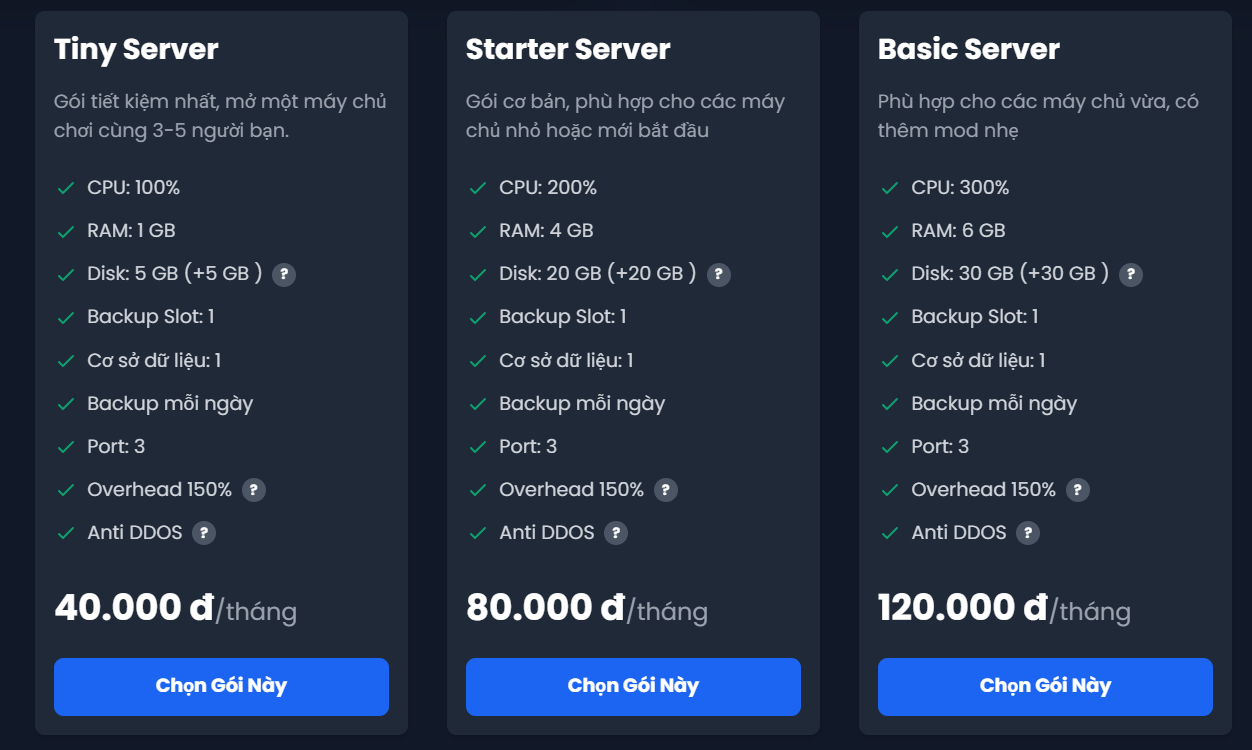Click the Basic Server heading
The height and width of the screenshot is (750, 1252).
(968, 49)
